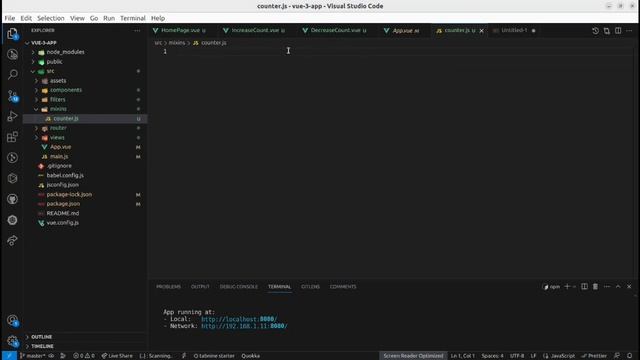Open the Terminal menu
This screenshot has height=360, width=640.
(x=133, y=18)
